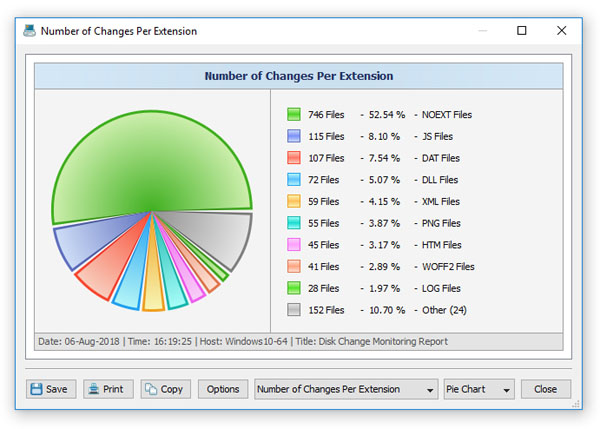Click the gray Other (24) legend swatch
600x429 pixels.
[294, 310]
